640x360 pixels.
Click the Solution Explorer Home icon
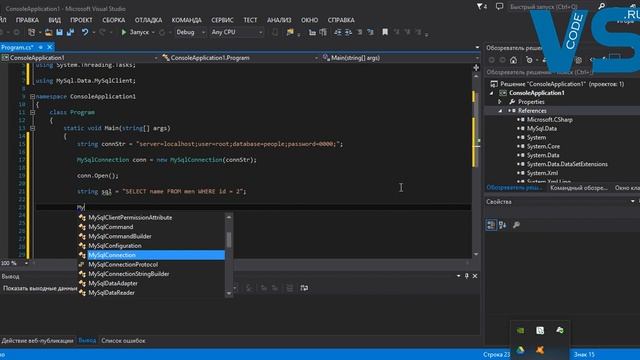click(x=513, y=60)
